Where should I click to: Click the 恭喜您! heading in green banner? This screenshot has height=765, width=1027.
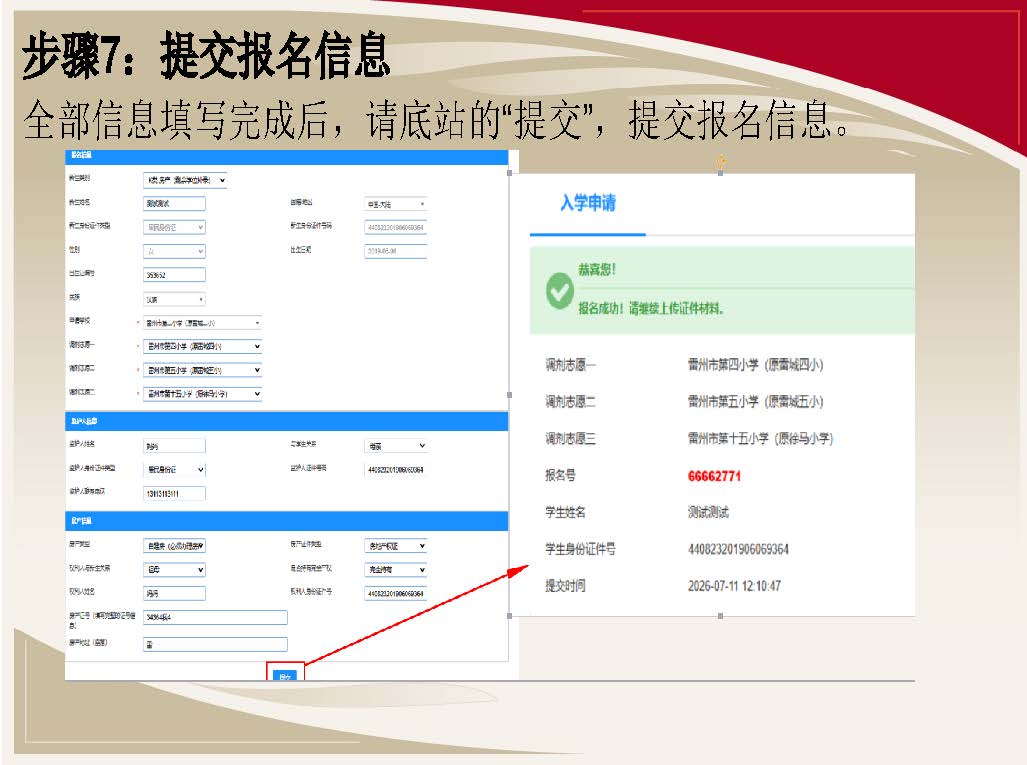597,269
